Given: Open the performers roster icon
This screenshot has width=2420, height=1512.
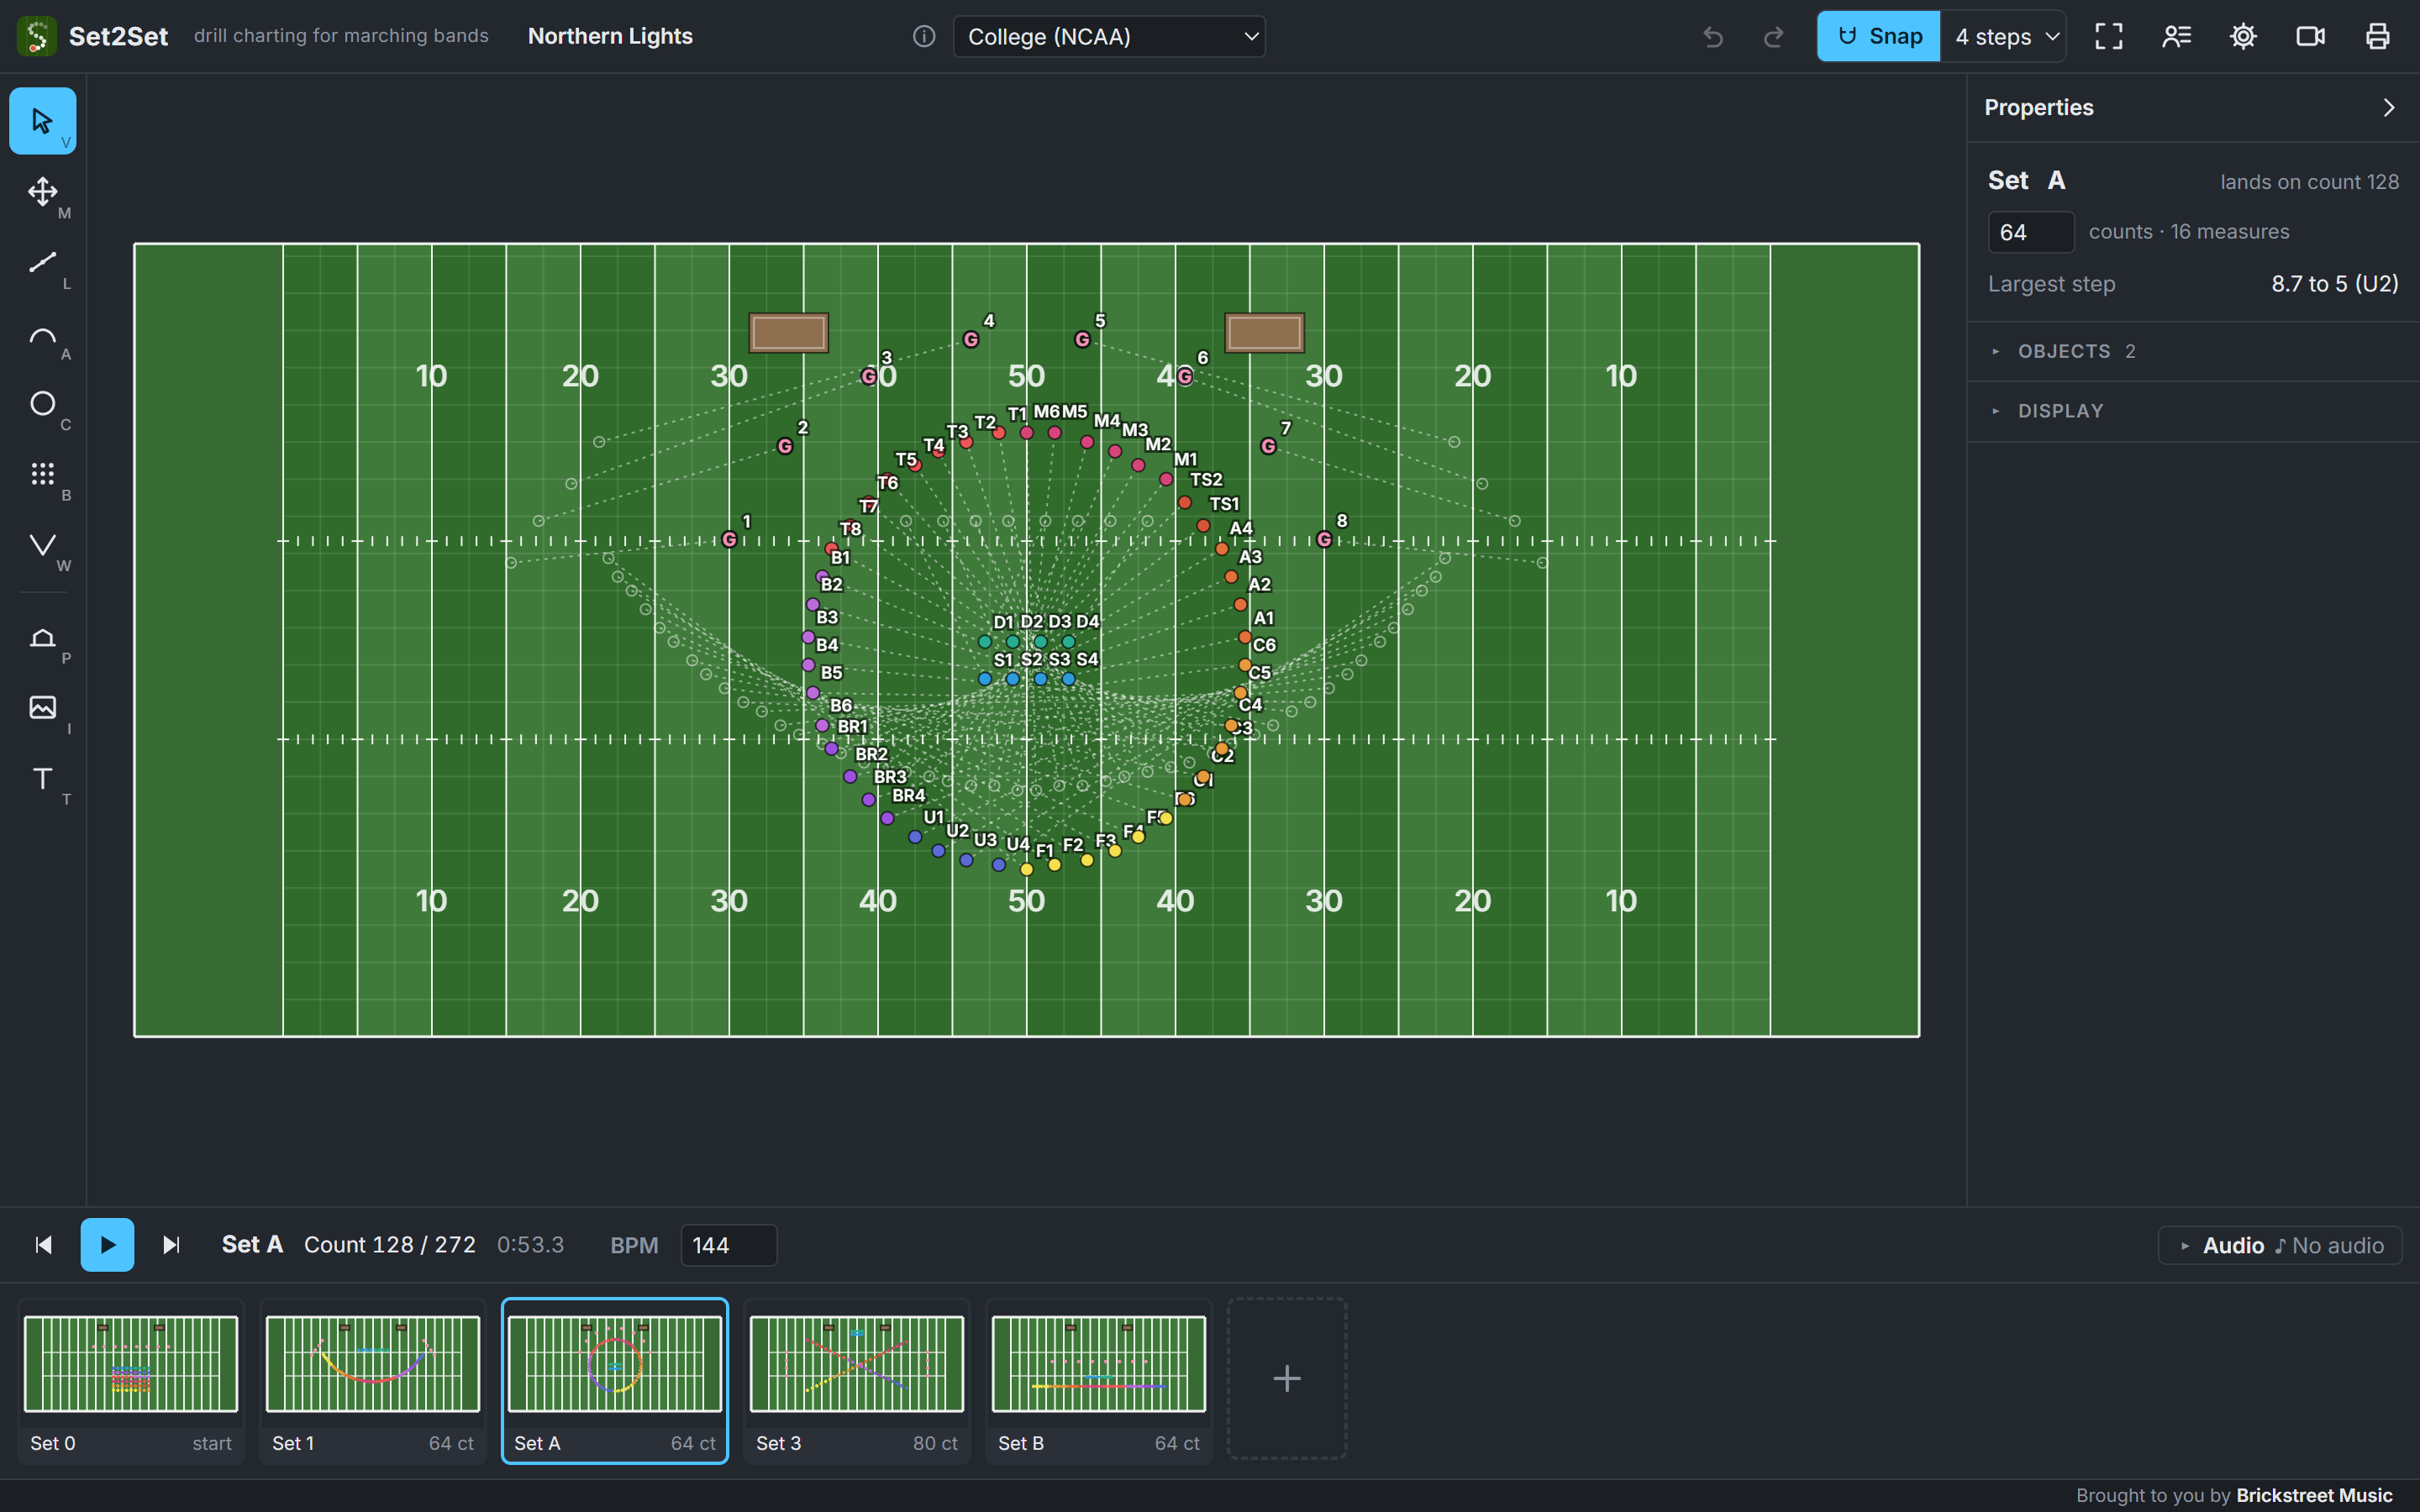Looking at the screenshot, I should coord(2176,37).
